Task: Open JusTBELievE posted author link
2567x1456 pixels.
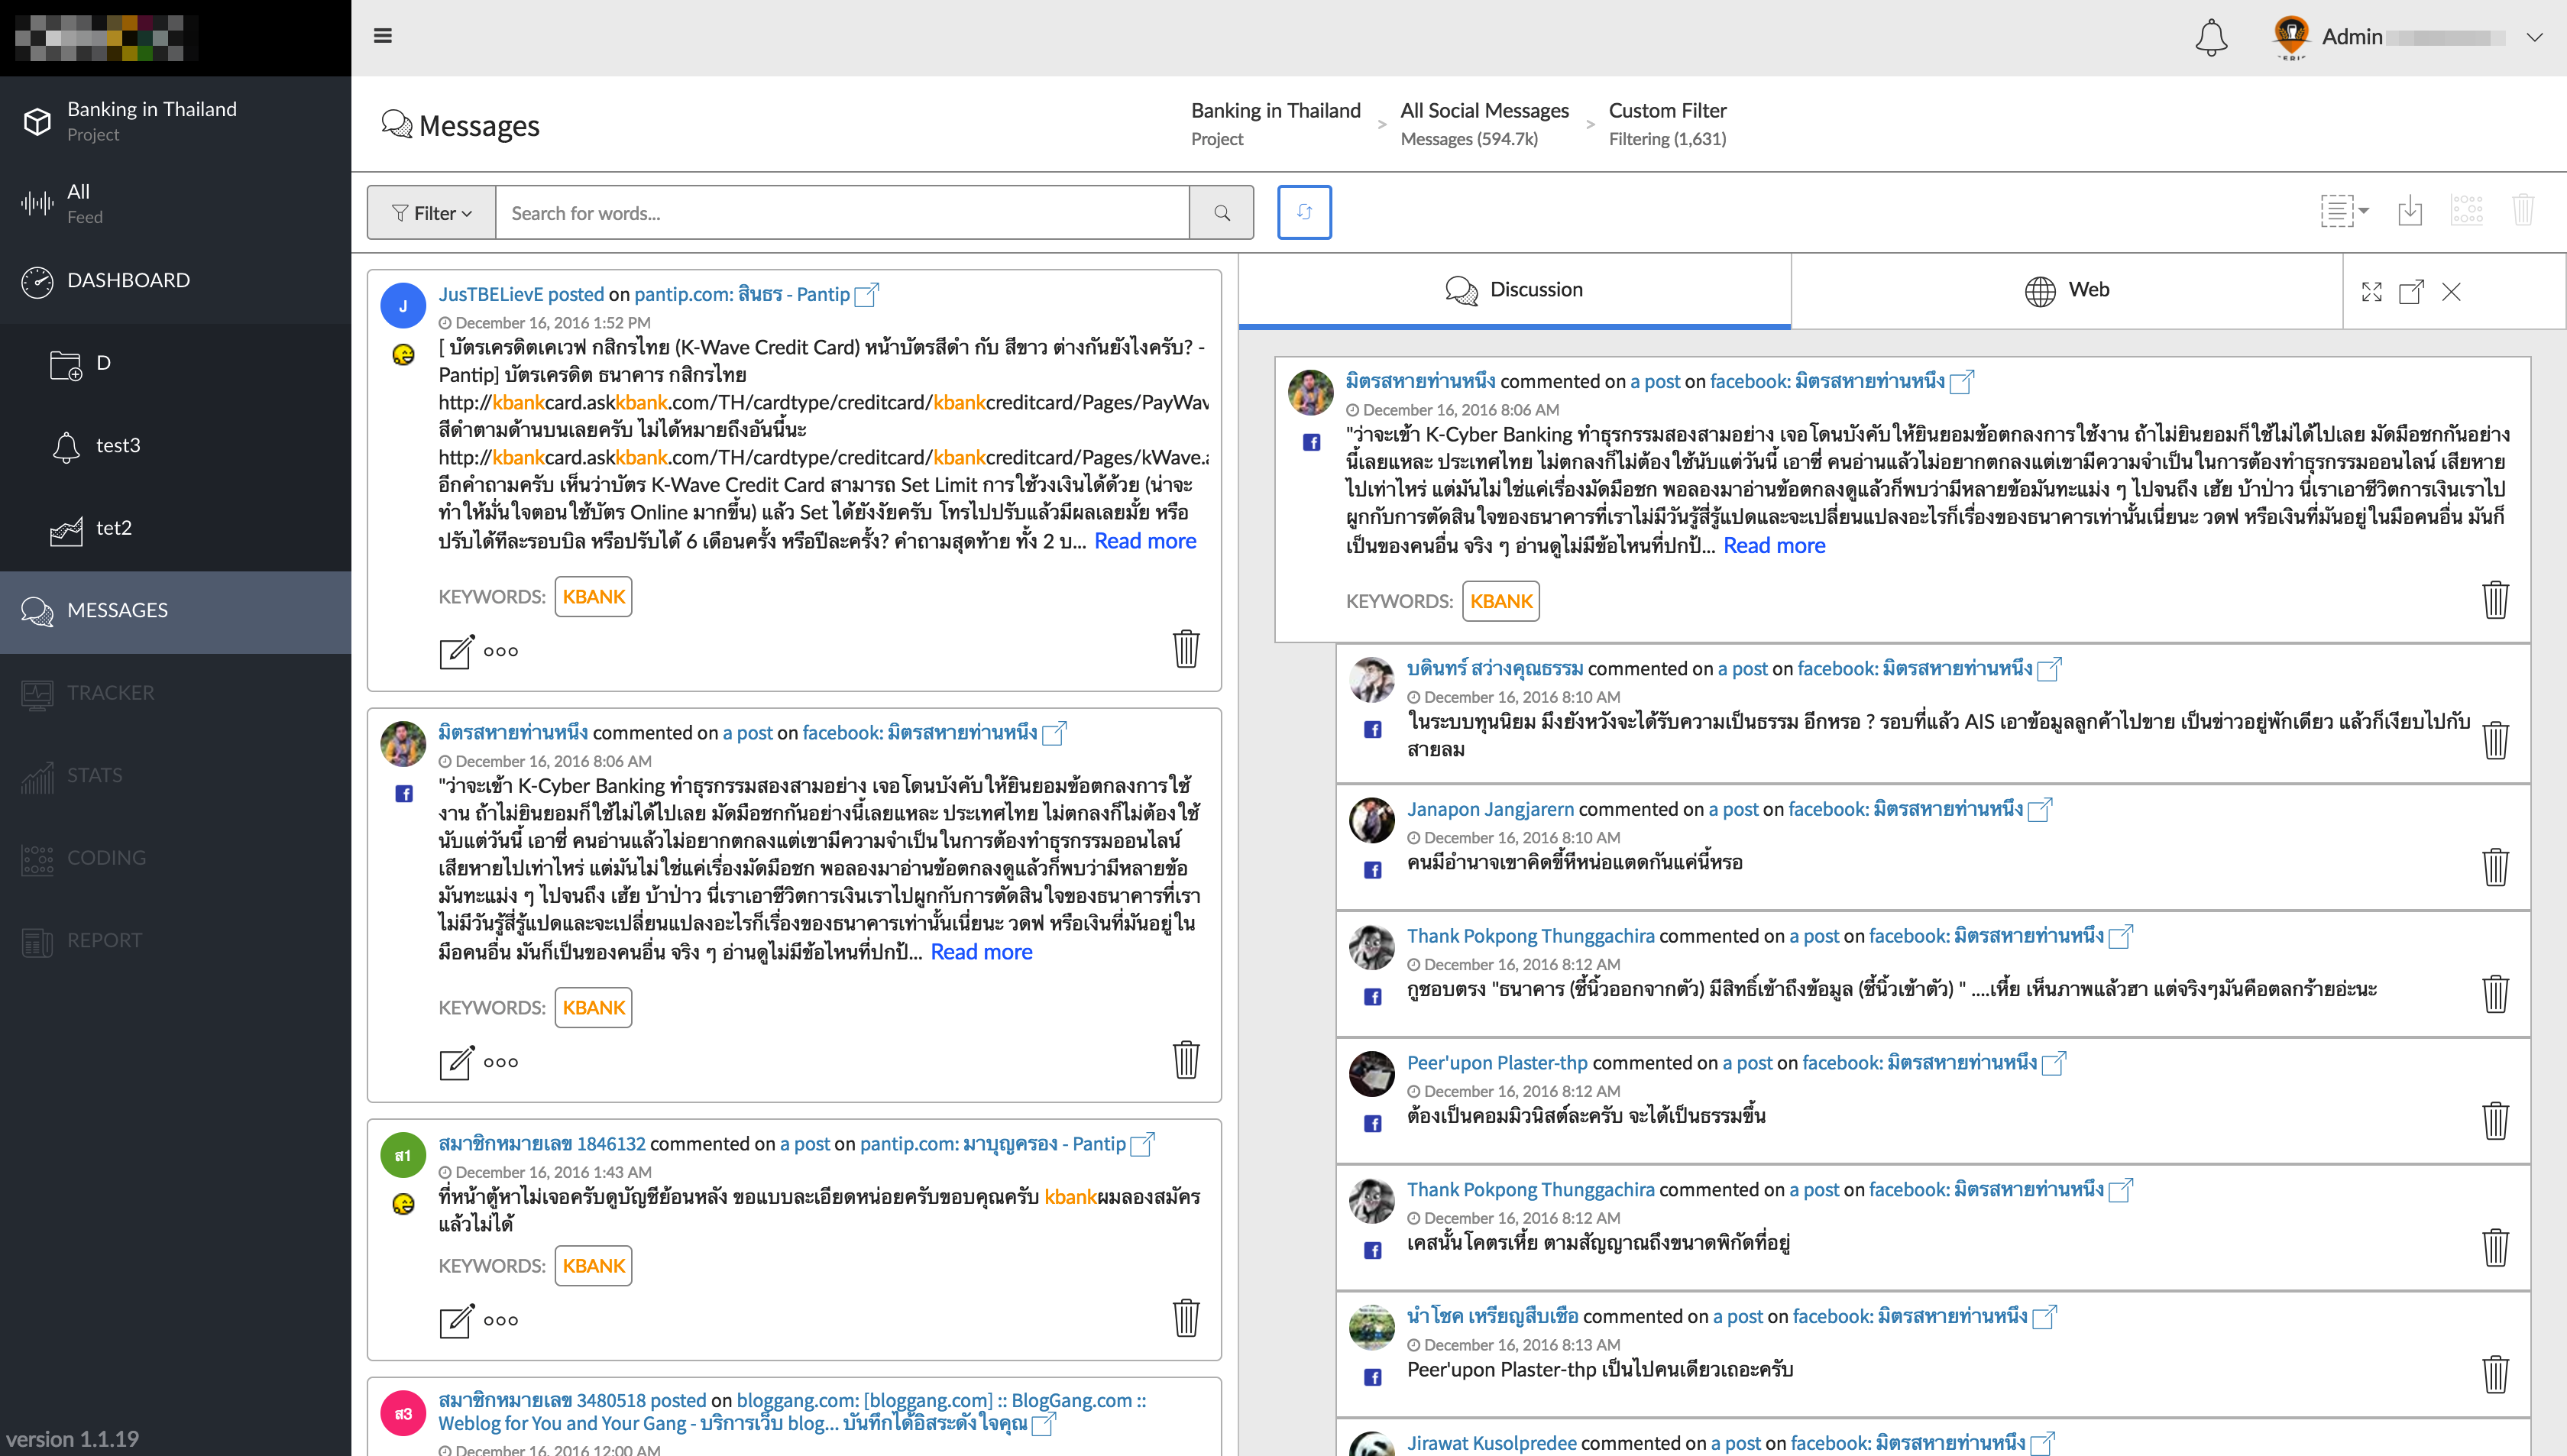Action: [x=521, y=294]
